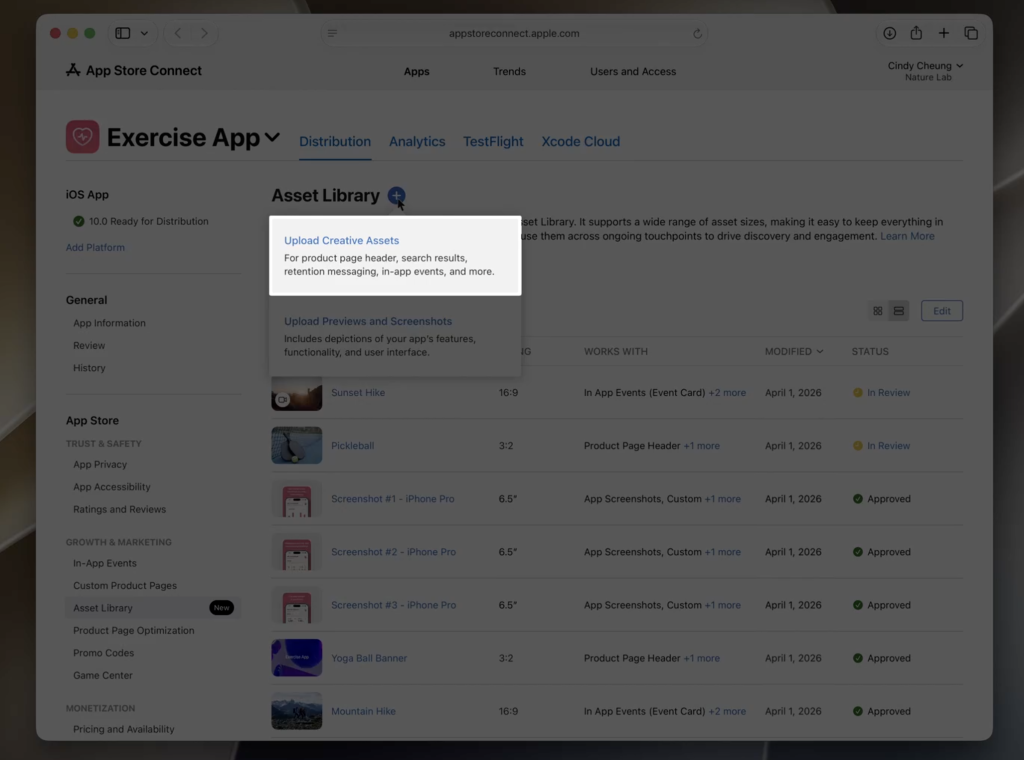Screen dimensions: 1024x760
Task: Go forward with the Safari forward arrow
Action: [x=204, y=33]
